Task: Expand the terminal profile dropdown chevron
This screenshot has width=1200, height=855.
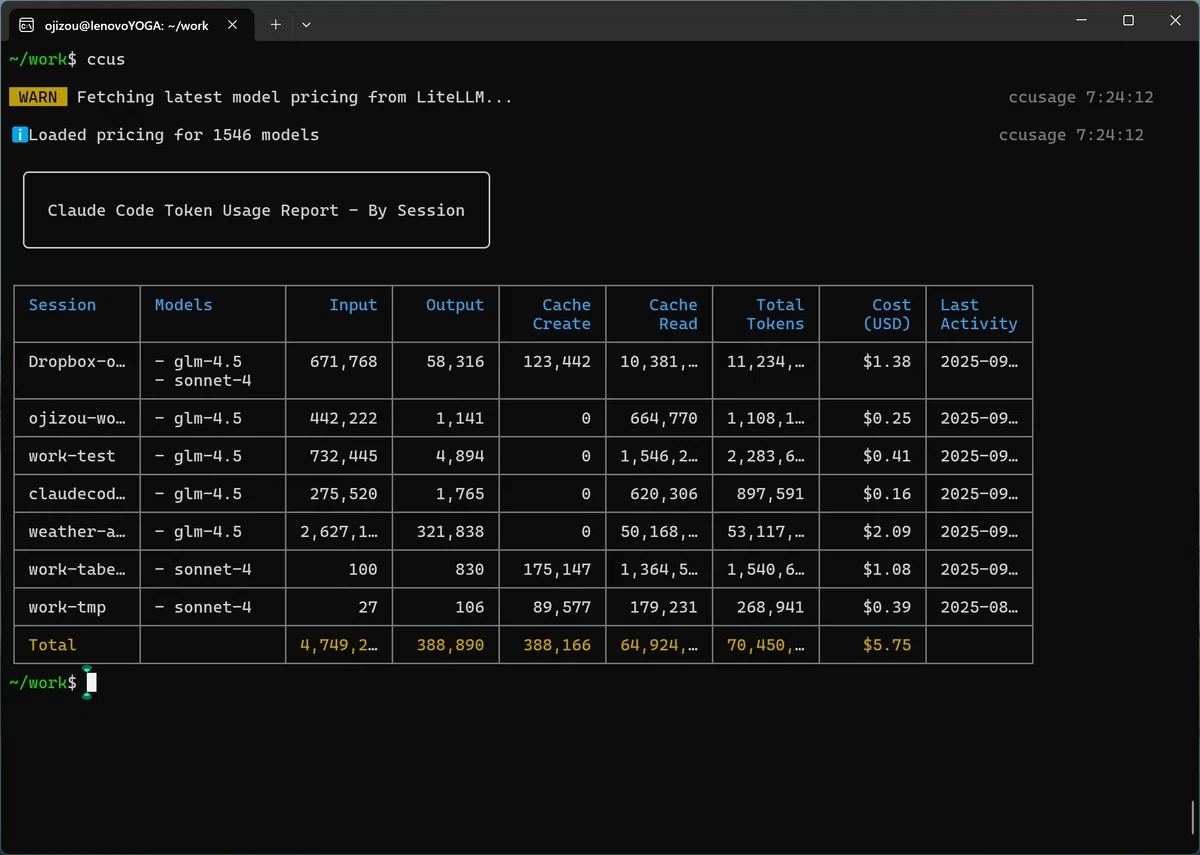Action: [306, 25]
